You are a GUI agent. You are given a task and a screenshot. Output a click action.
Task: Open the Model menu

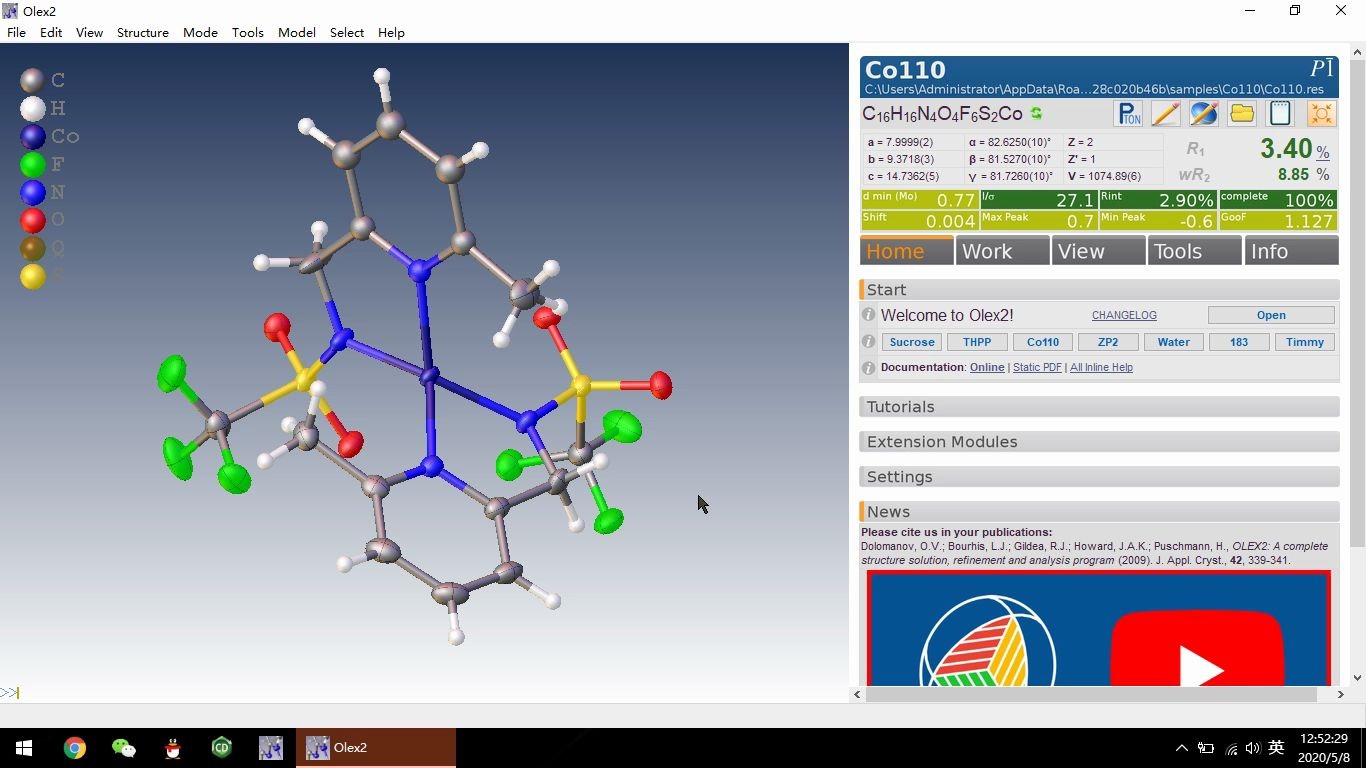(297, 32)
